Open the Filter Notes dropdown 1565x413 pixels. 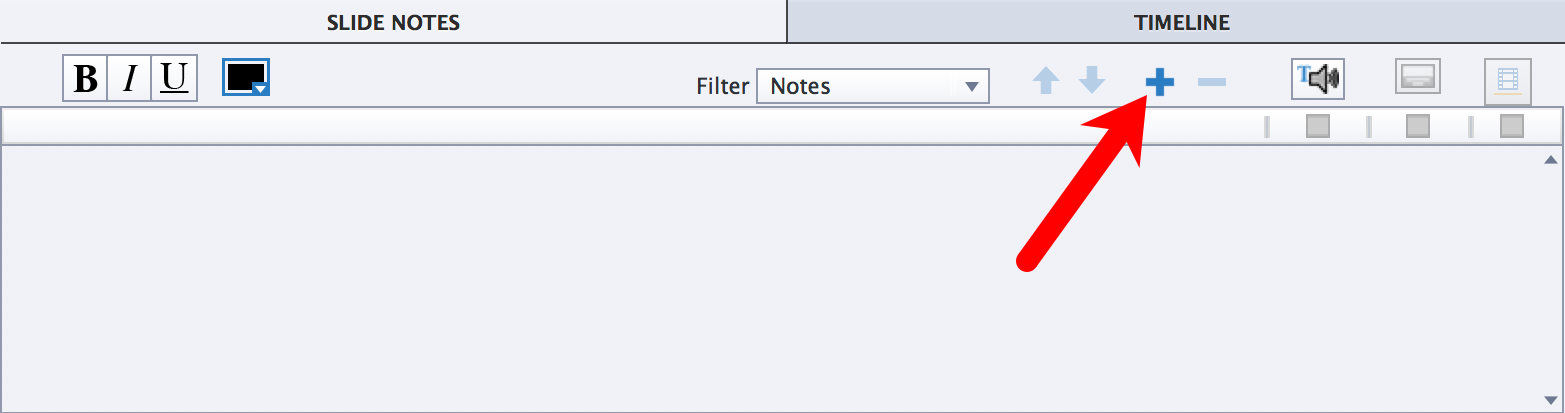873,86
